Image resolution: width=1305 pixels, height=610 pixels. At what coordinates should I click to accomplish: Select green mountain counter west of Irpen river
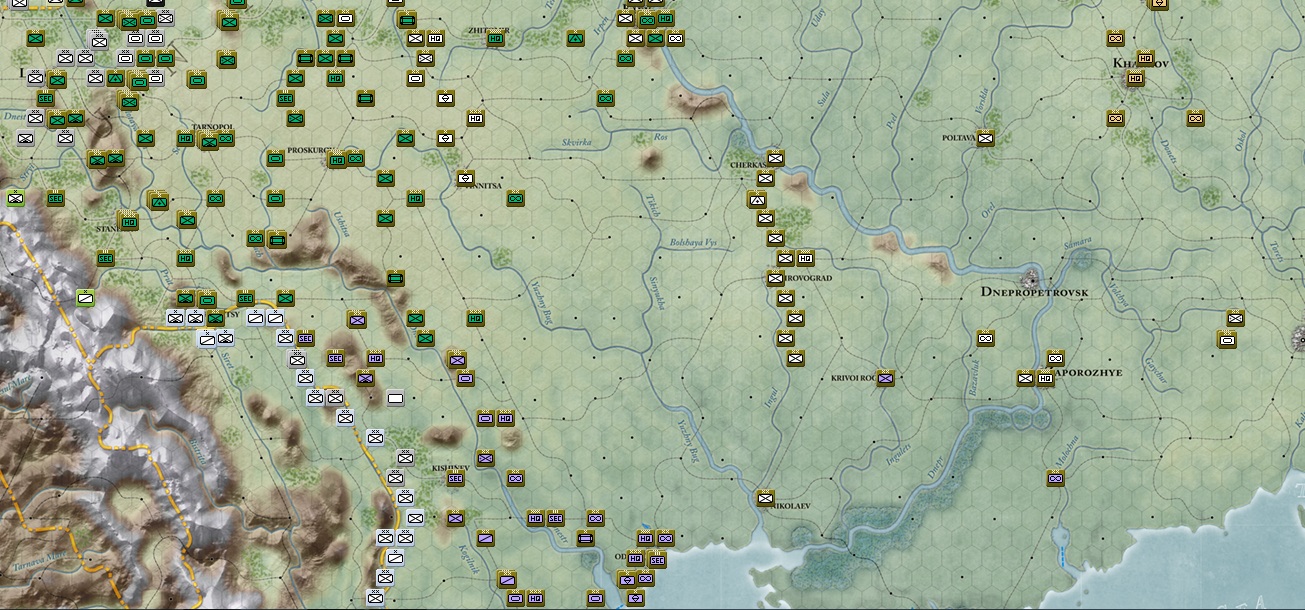pos(575,39)
